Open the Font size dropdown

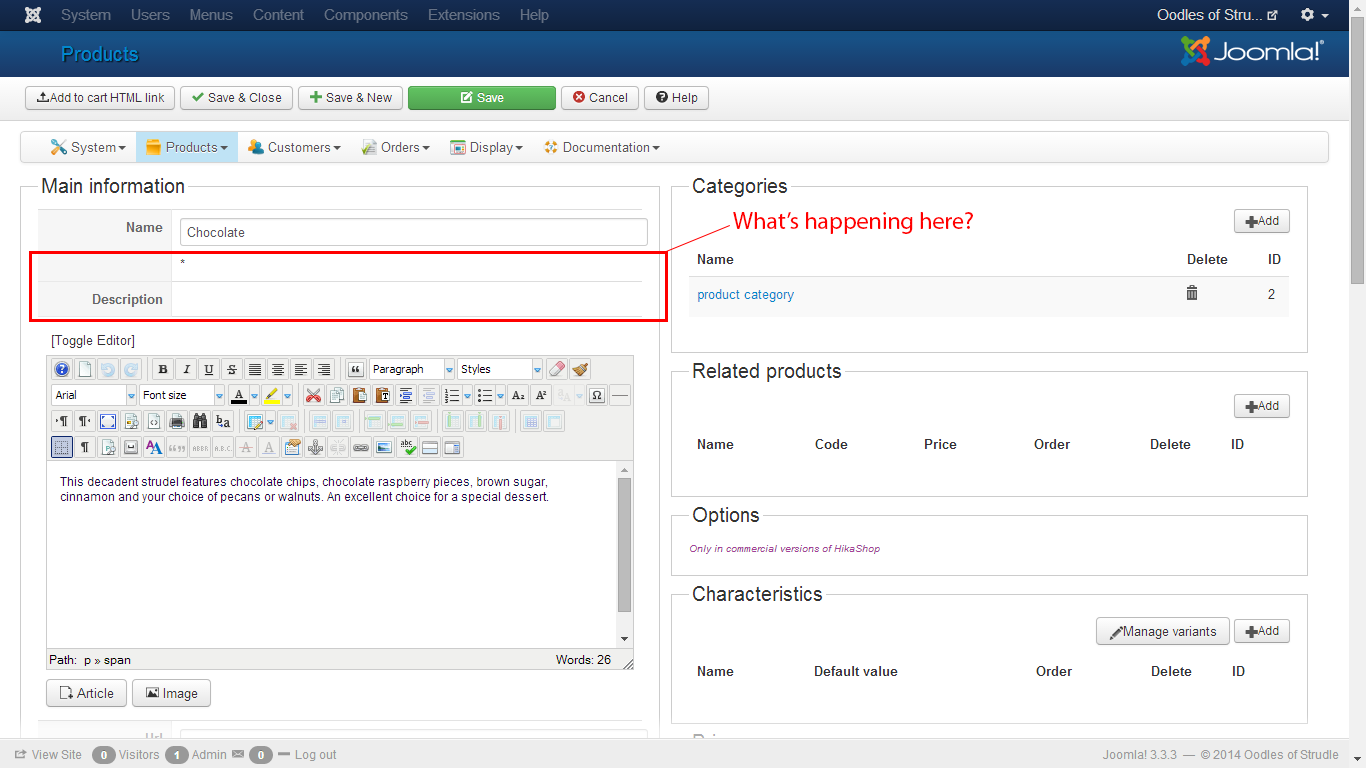[x=182, y=395]
